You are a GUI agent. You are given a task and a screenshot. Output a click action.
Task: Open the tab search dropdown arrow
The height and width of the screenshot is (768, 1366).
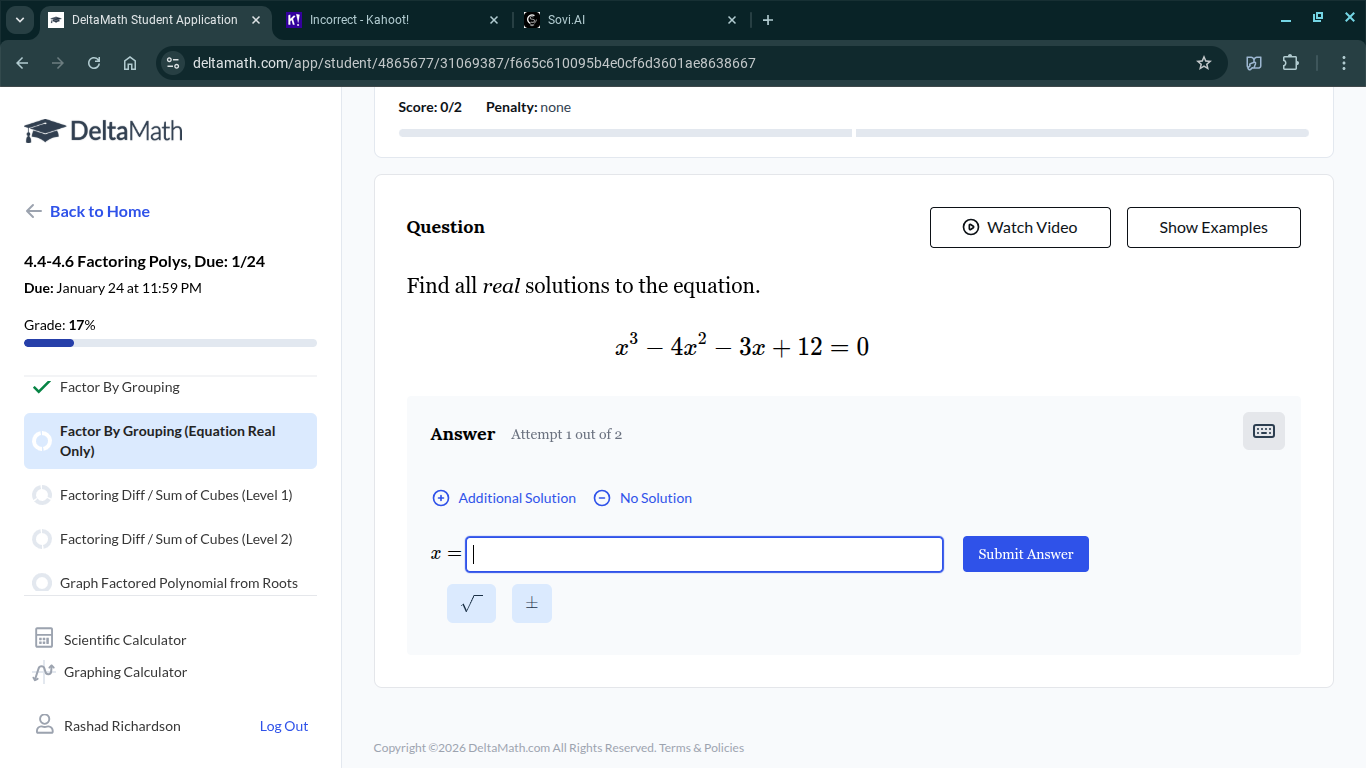[x=19, y=20]
